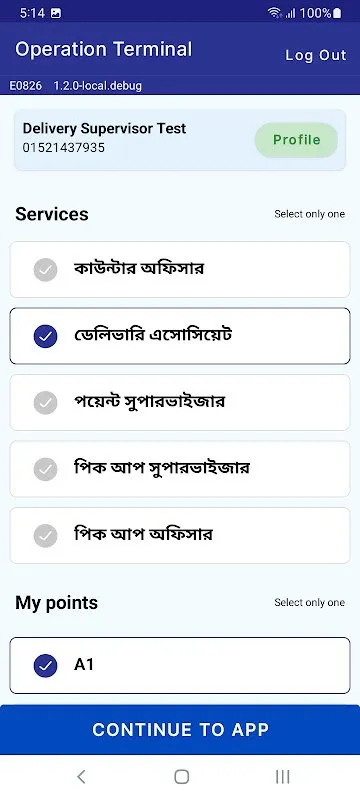Select the পিক আপ অফিসার checkmark circle
The image size is (360, 800).
coord(45,535)
